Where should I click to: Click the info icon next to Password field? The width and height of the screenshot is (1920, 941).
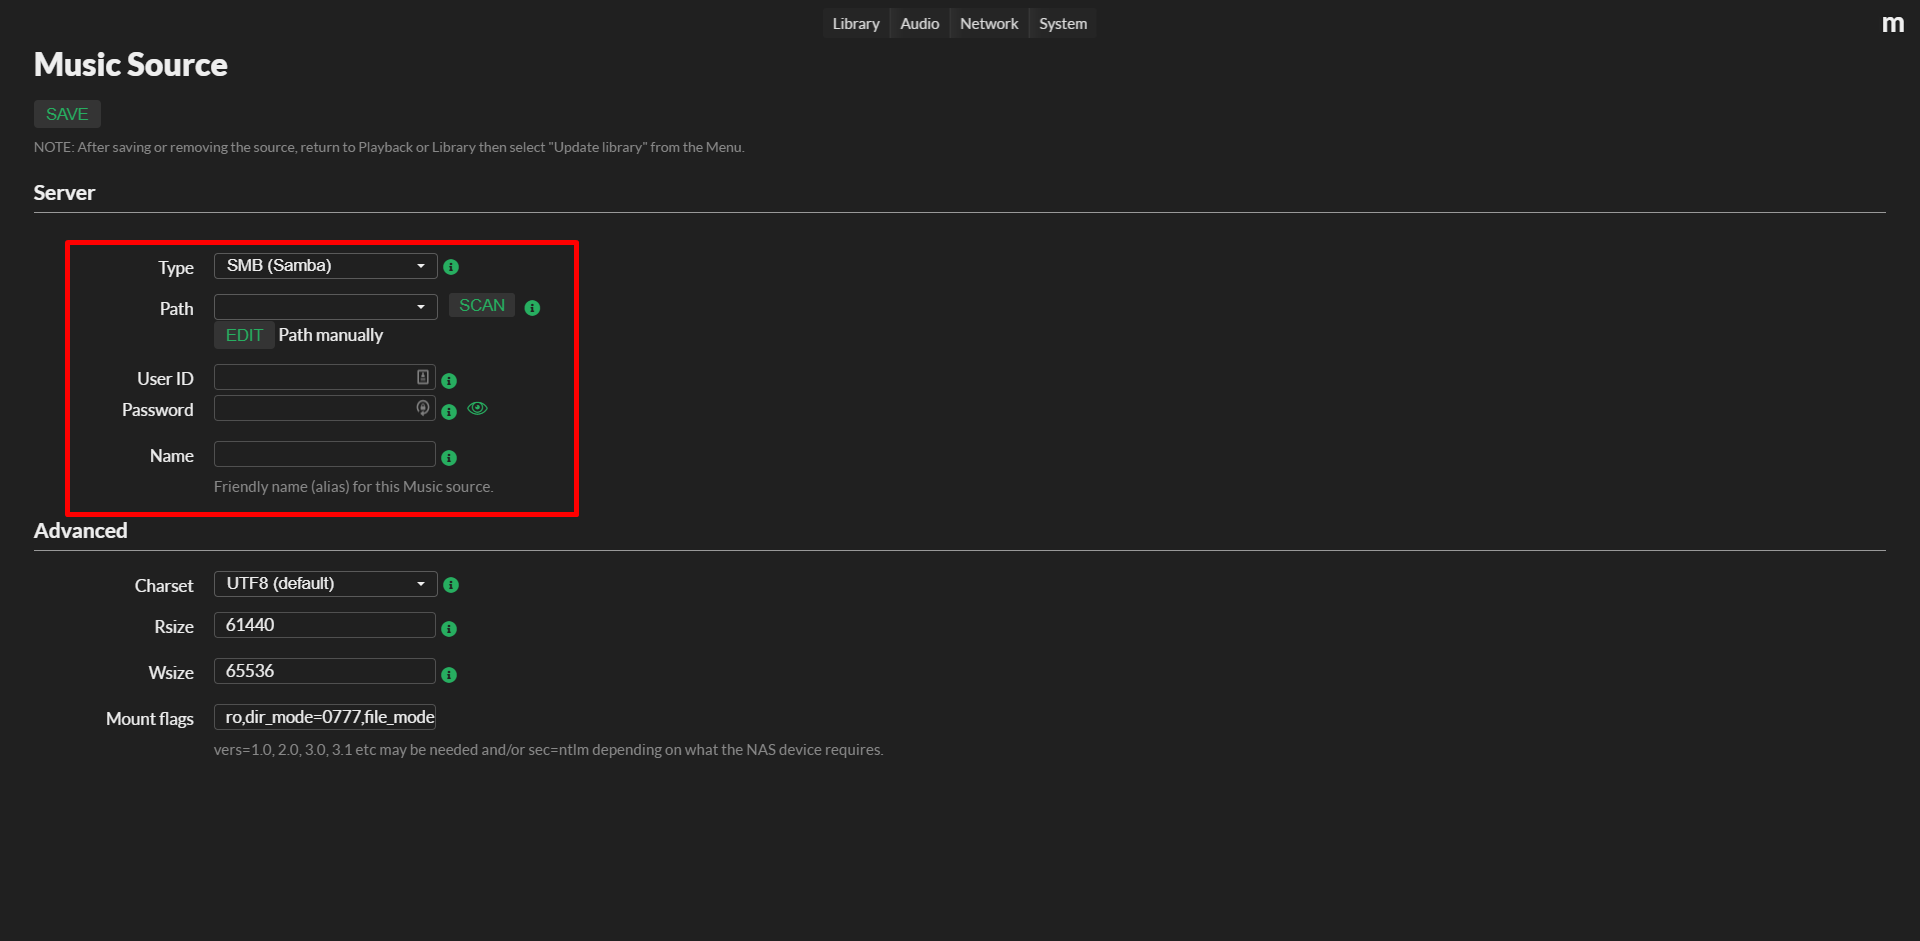coord(449,412)
